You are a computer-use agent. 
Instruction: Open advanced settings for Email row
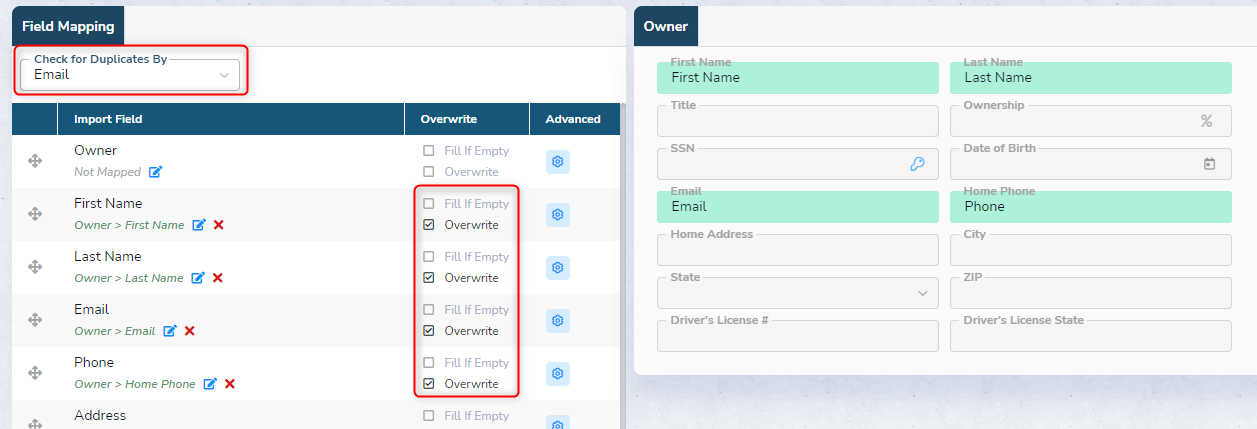pos(558,321)
